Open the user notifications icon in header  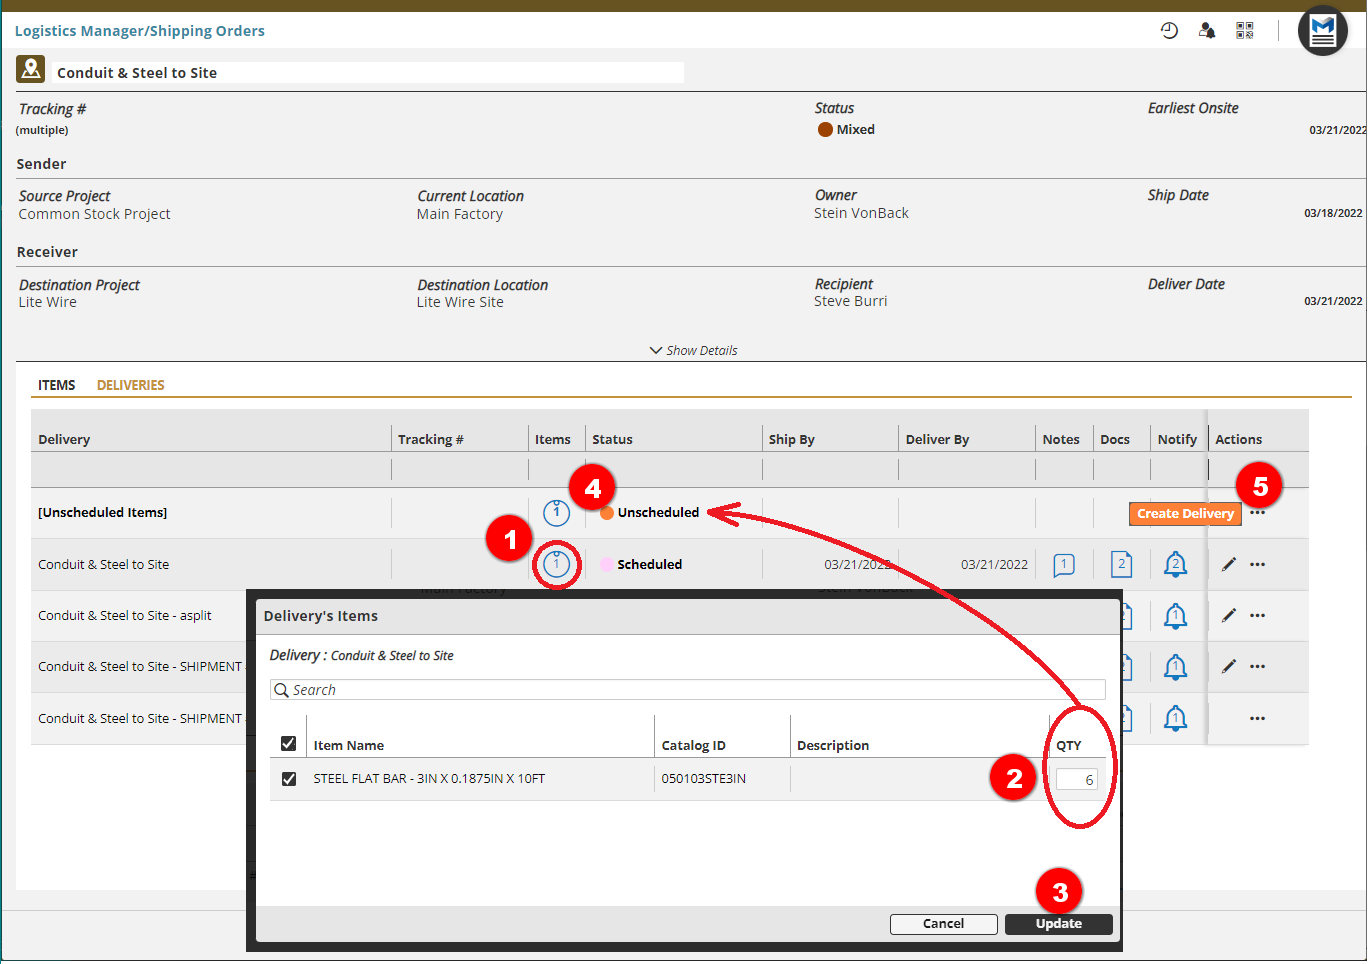tap(1207, 31)
